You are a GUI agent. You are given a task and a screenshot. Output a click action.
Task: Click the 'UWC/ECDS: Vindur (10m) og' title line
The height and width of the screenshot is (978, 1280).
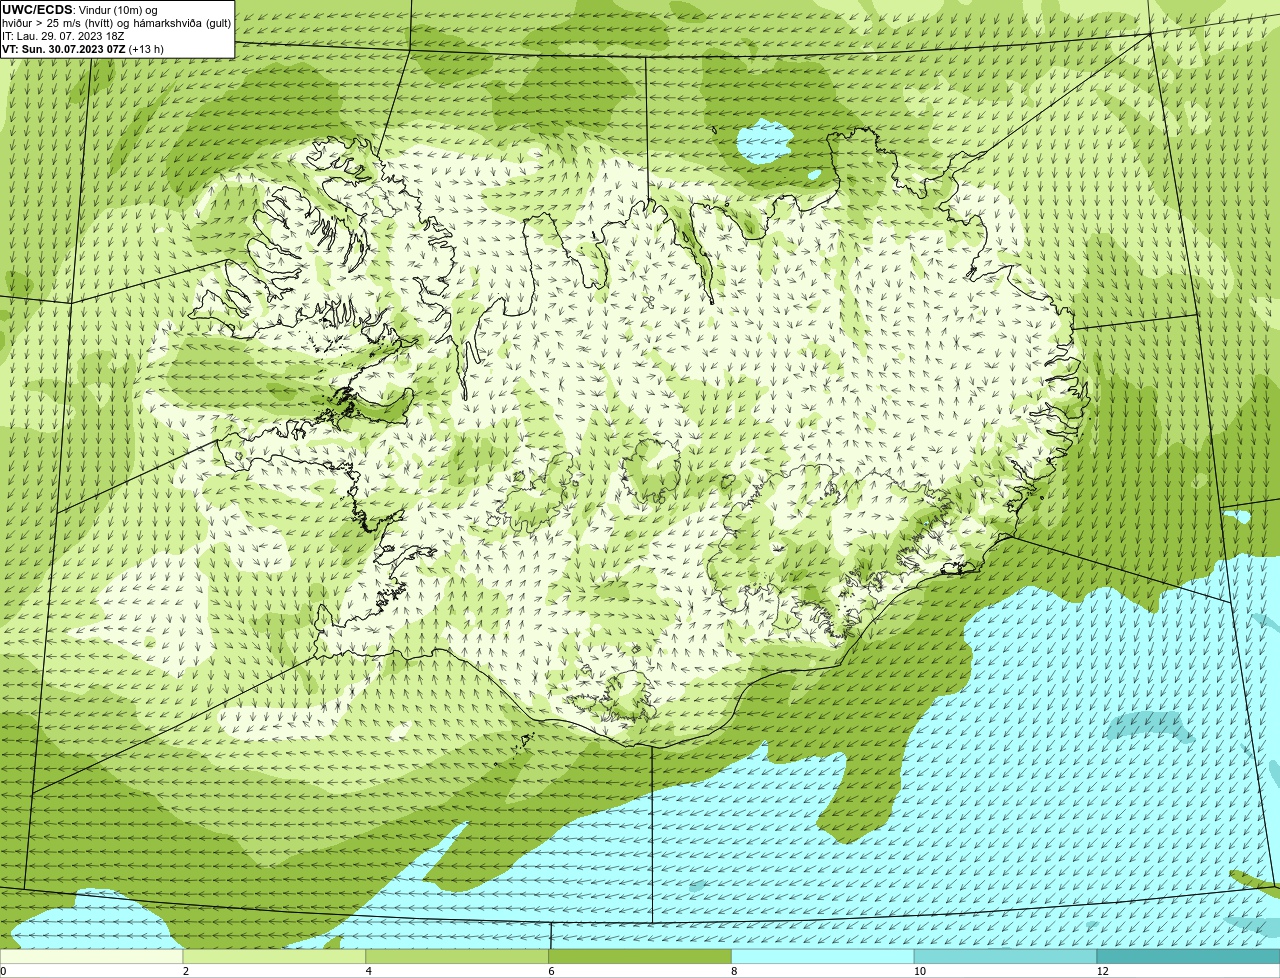click(80, 10)
